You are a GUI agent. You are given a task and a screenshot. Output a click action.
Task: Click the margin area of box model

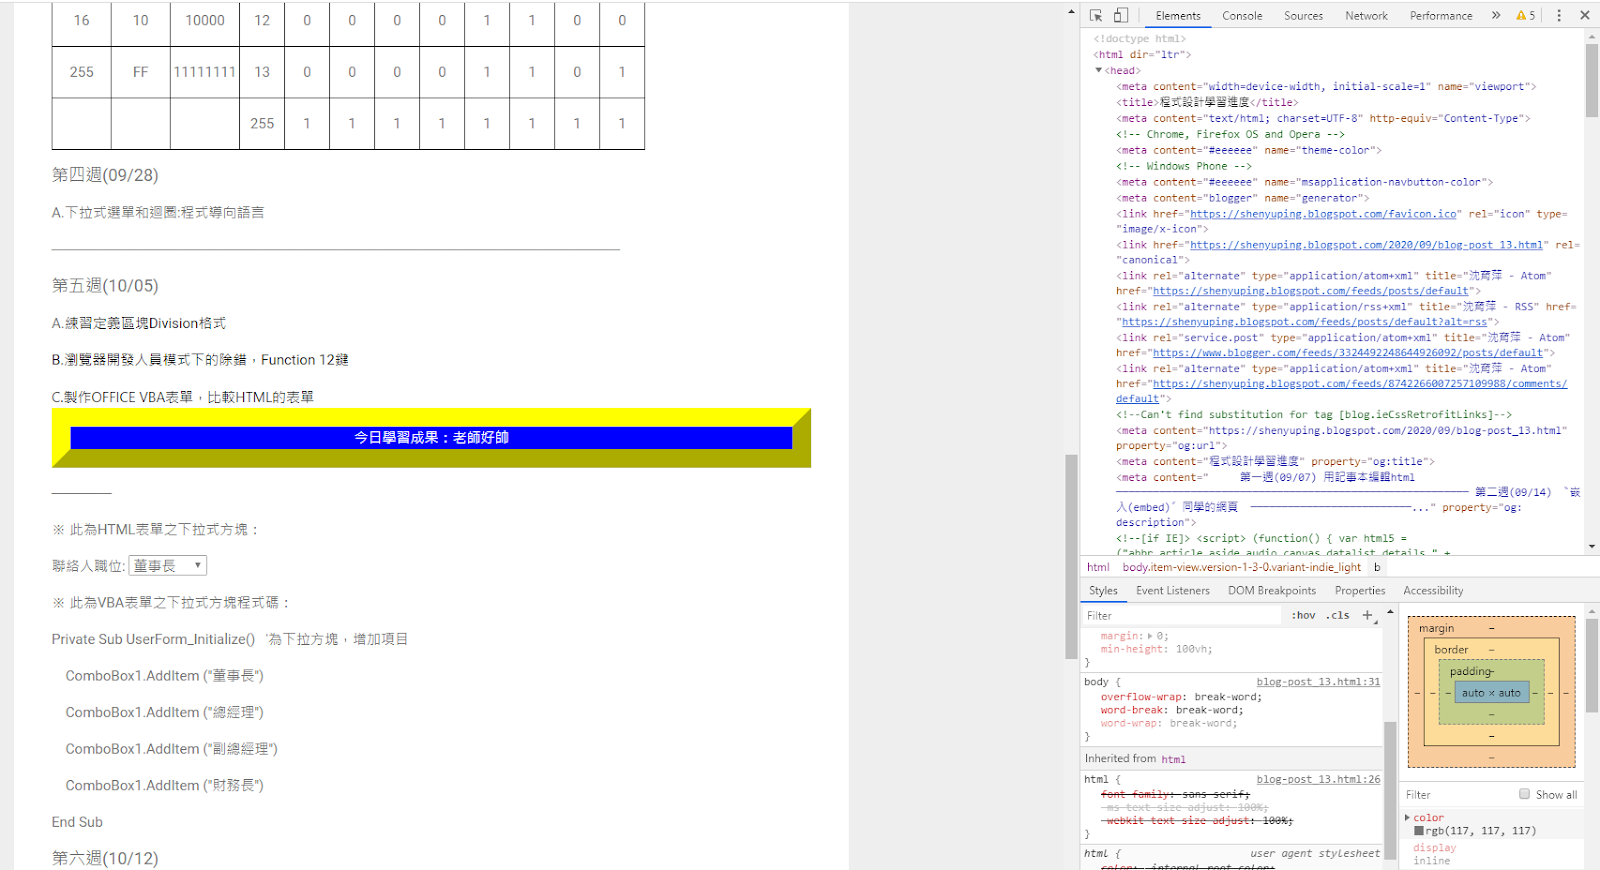pos(1491,627)
